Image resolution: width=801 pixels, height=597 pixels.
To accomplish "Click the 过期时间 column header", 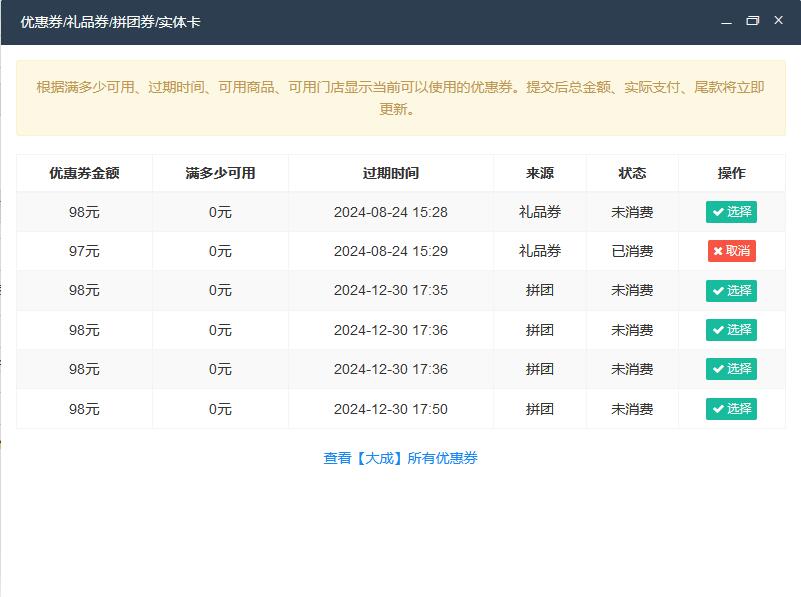I will (x=390, y=173).
